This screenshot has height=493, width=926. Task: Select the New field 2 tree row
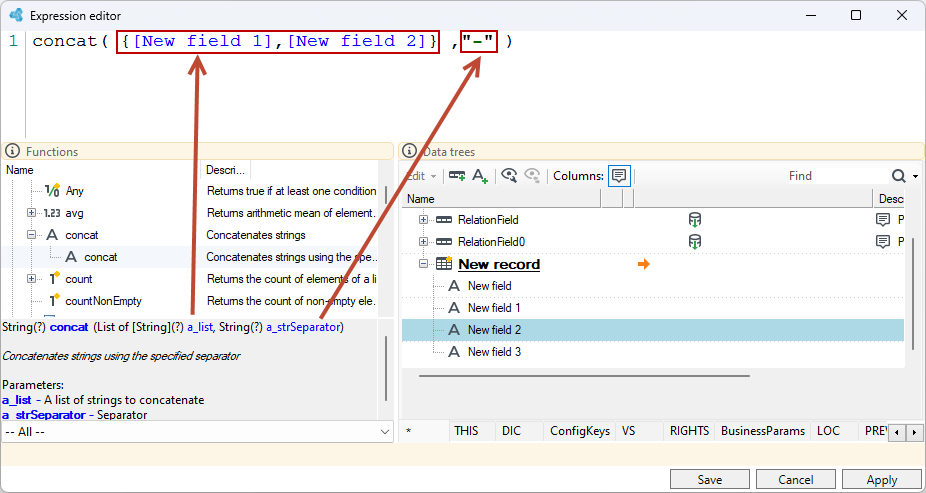pos(653,330)
